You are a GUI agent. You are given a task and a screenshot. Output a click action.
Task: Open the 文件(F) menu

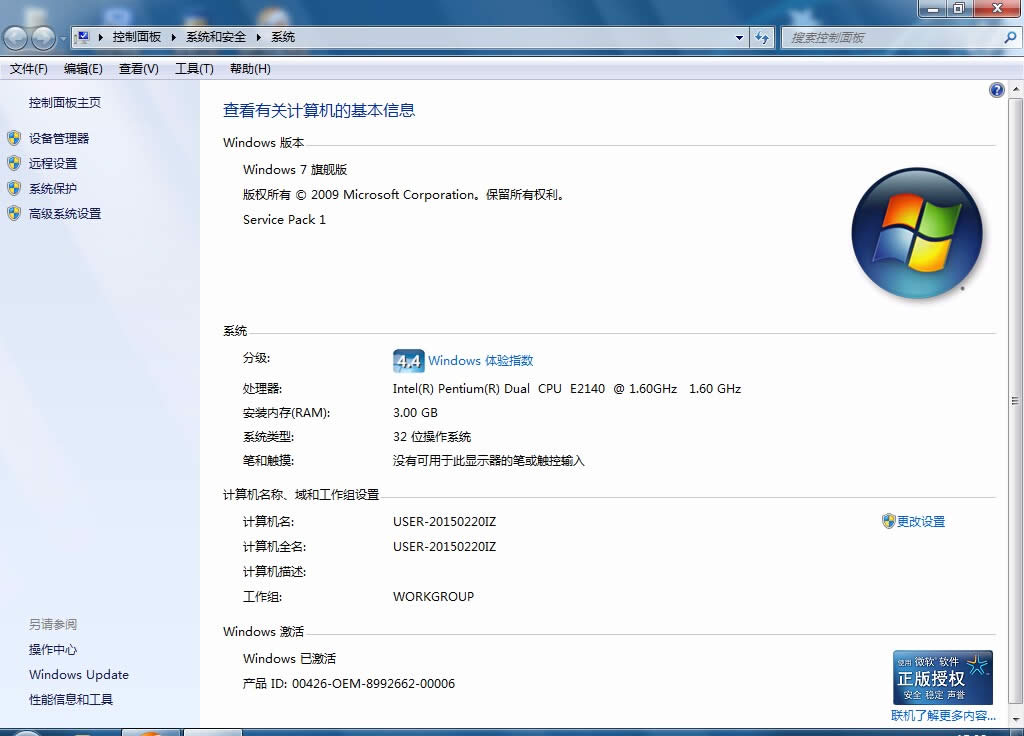coord(29,69)
